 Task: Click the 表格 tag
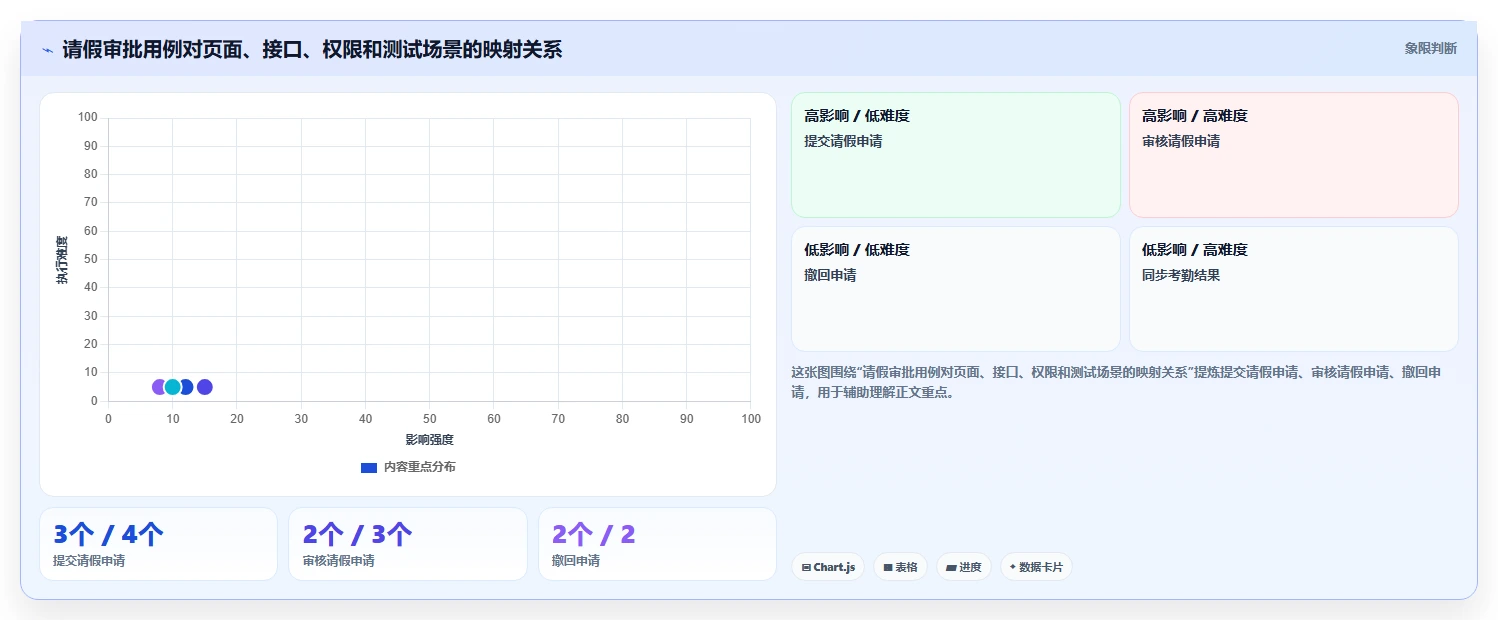(900, 567)
